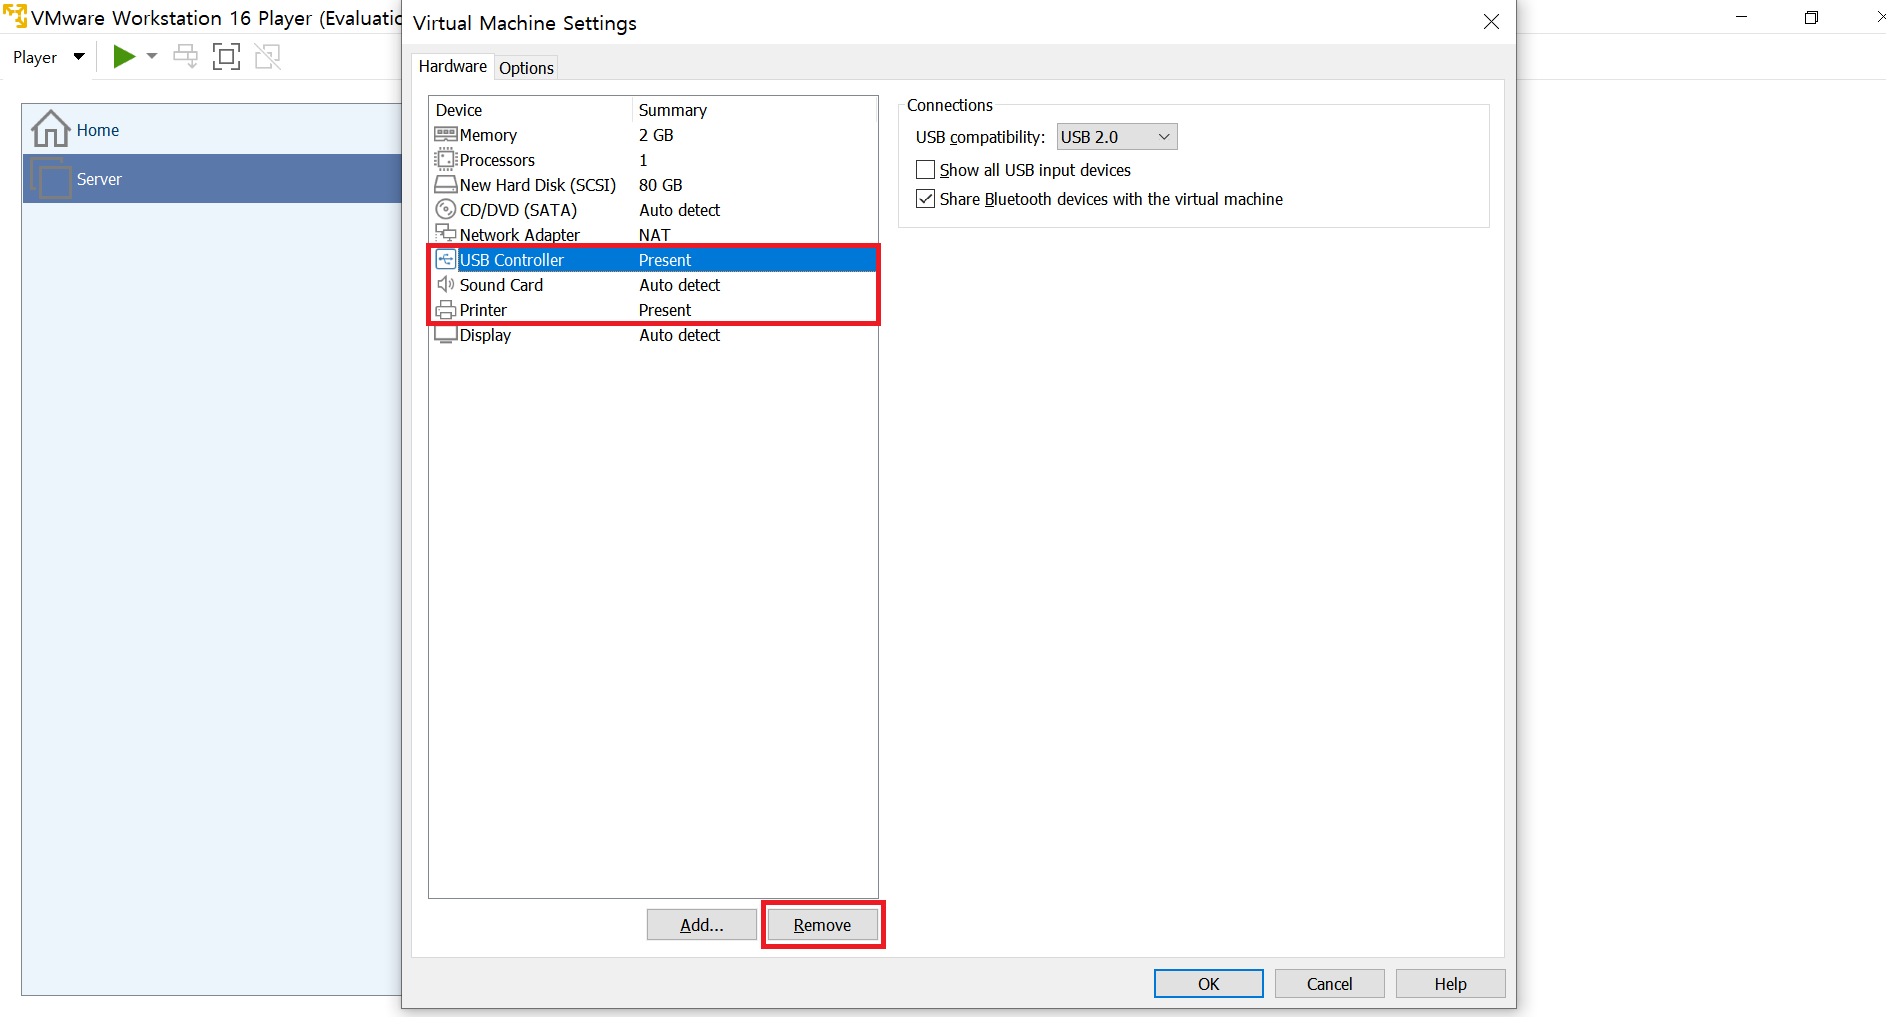Select the Sound Card row label
1886x1017 pixels.
tap(501, 285)
